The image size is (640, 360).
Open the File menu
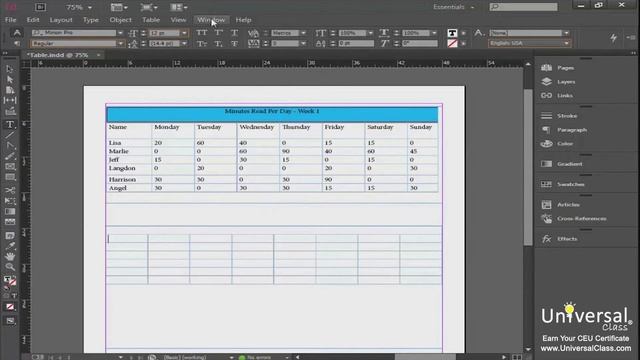click(11, 20)
